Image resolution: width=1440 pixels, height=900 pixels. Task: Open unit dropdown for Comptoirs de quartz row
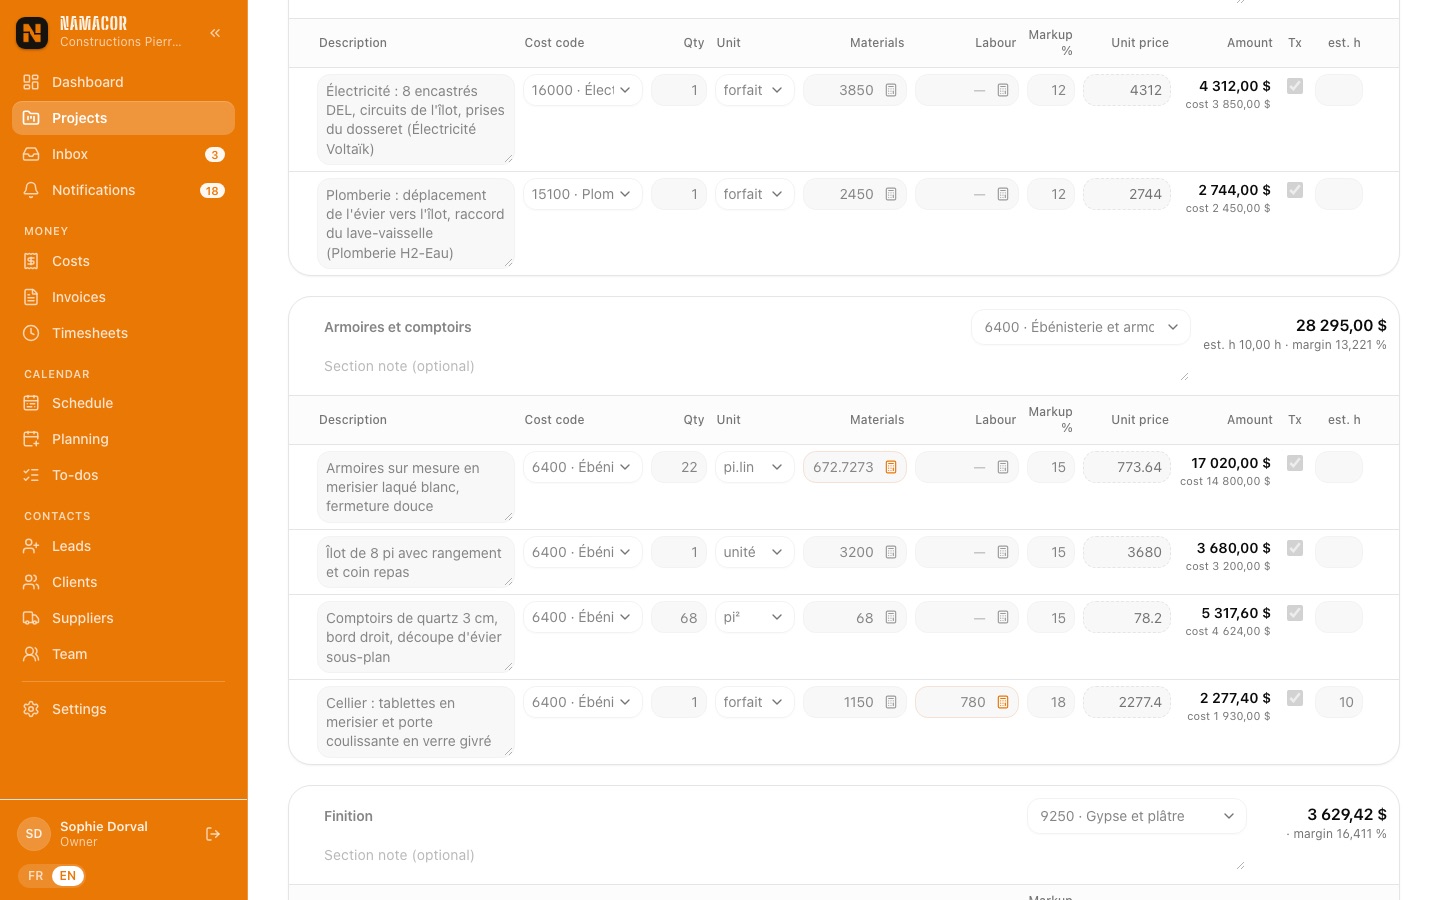[754, 618]
